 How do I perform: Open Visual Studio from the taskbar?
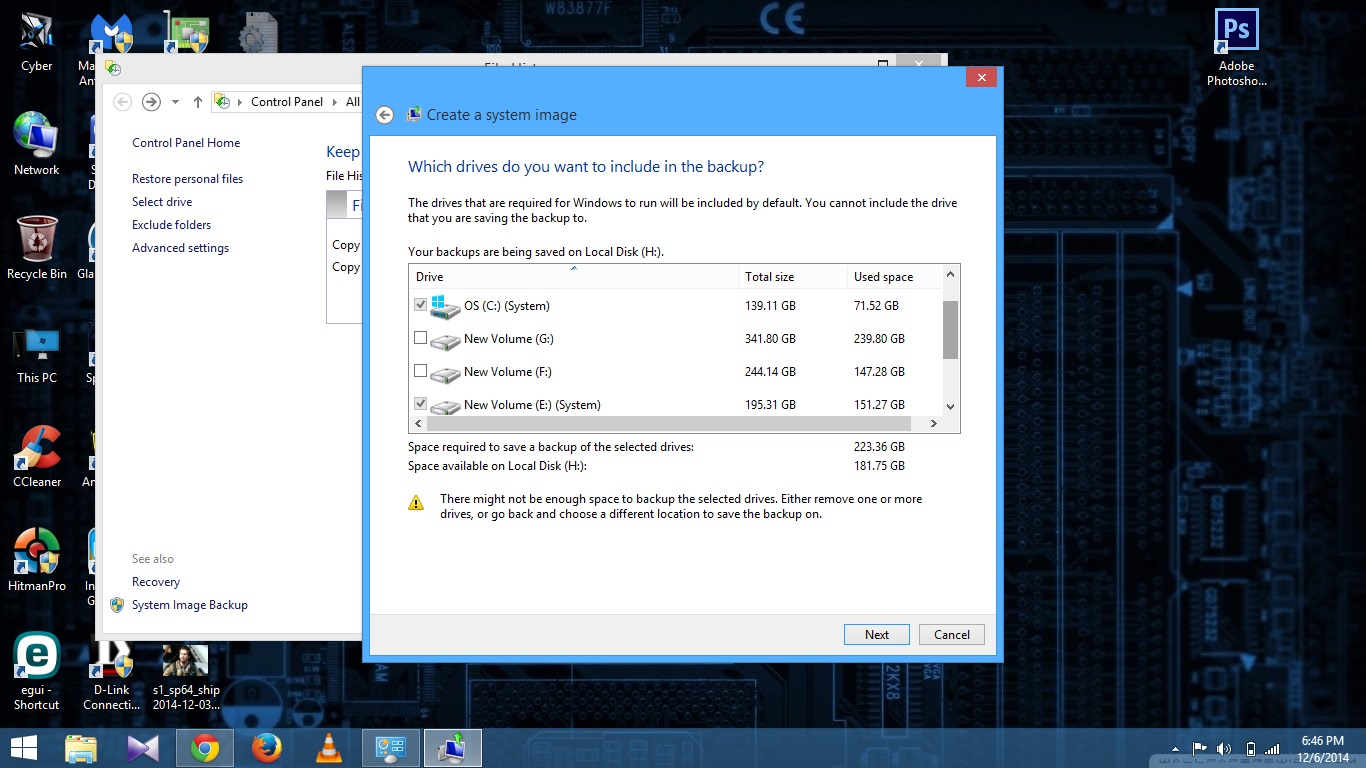click(142, 748)
